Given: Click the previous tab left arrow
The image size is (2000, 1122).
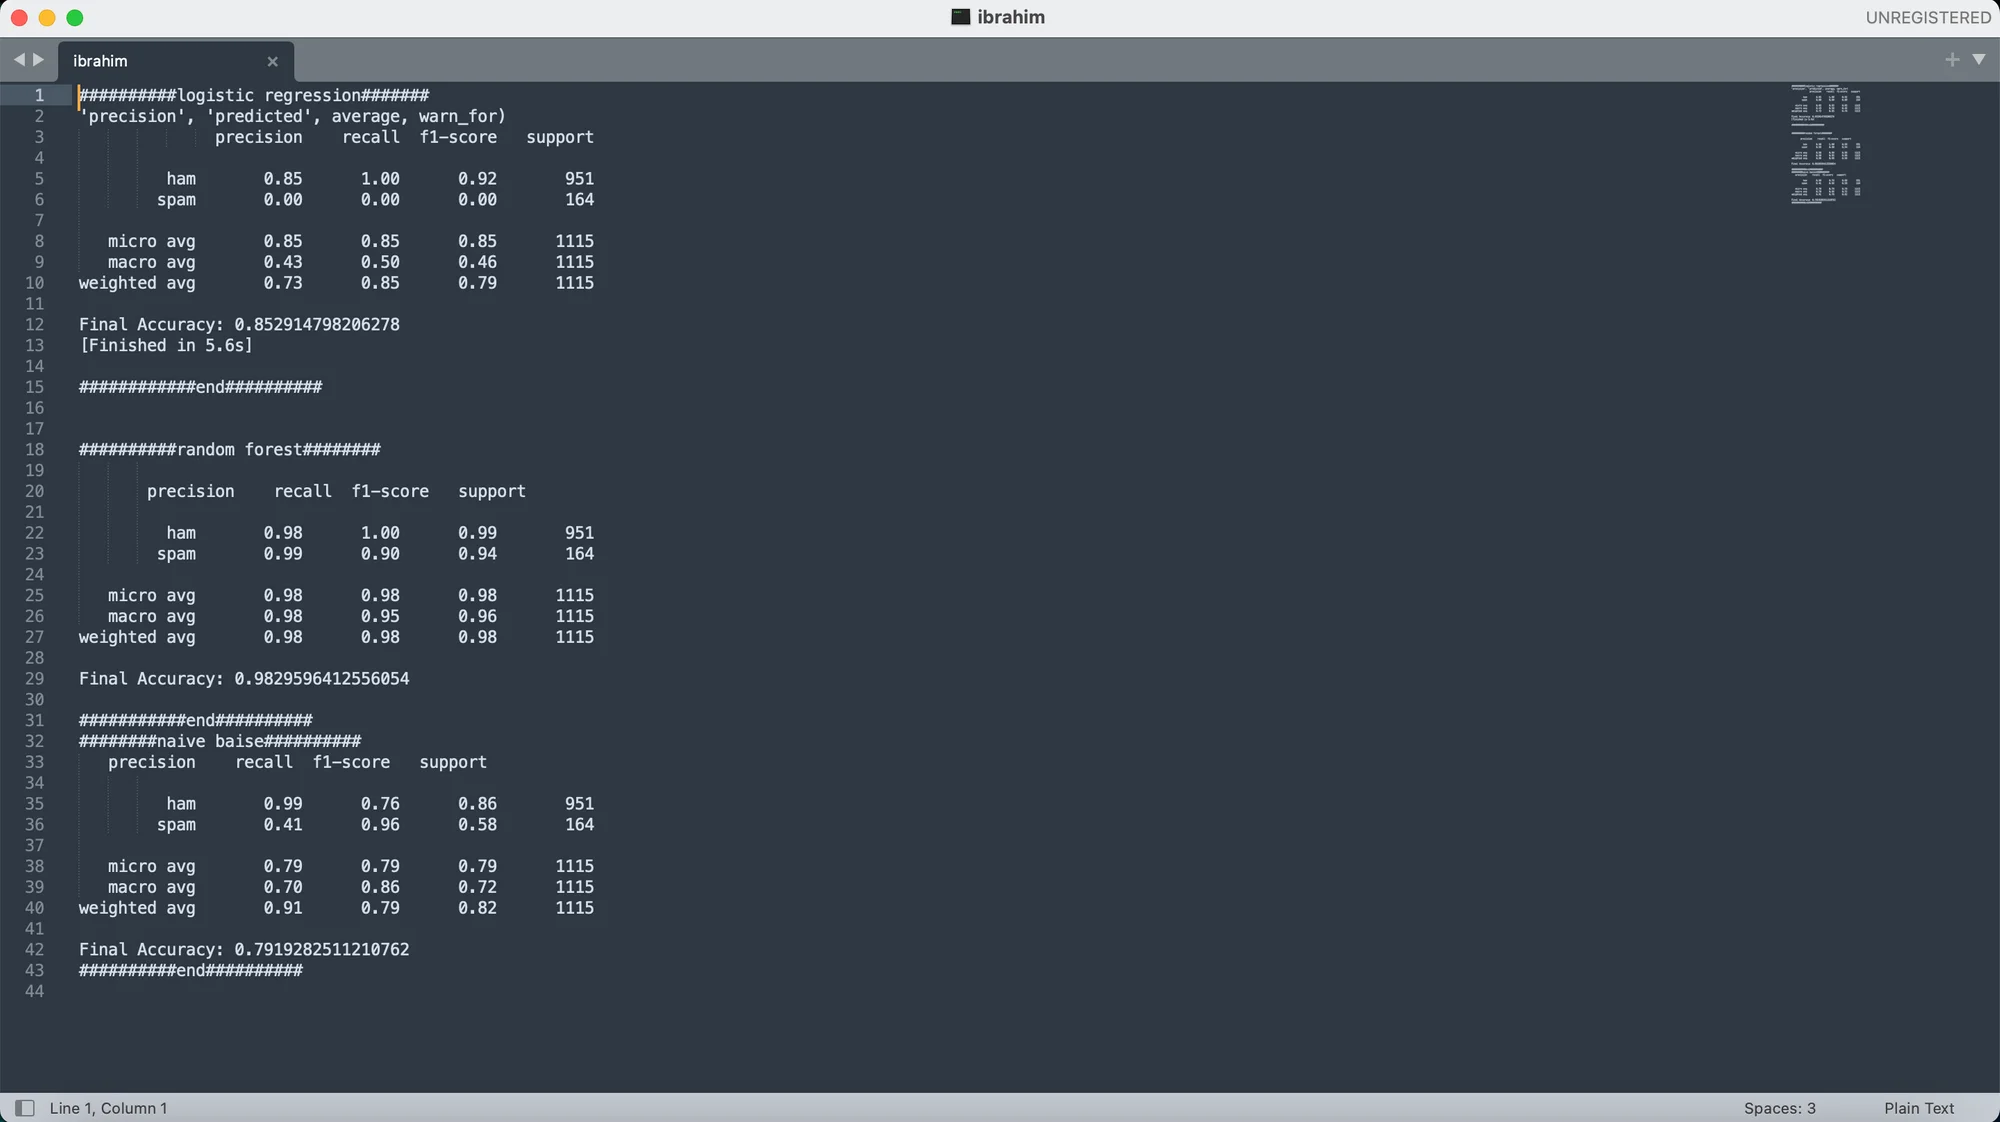Looking at the screenshot, I should [18, 60].
